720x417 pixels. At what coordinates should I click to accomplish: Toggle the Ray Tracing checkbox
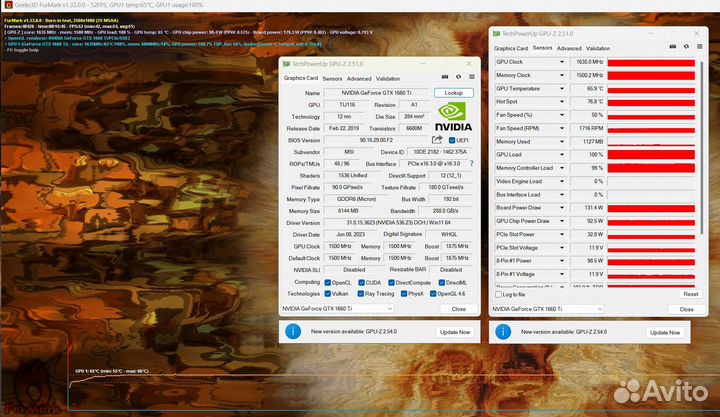(360, 293)
